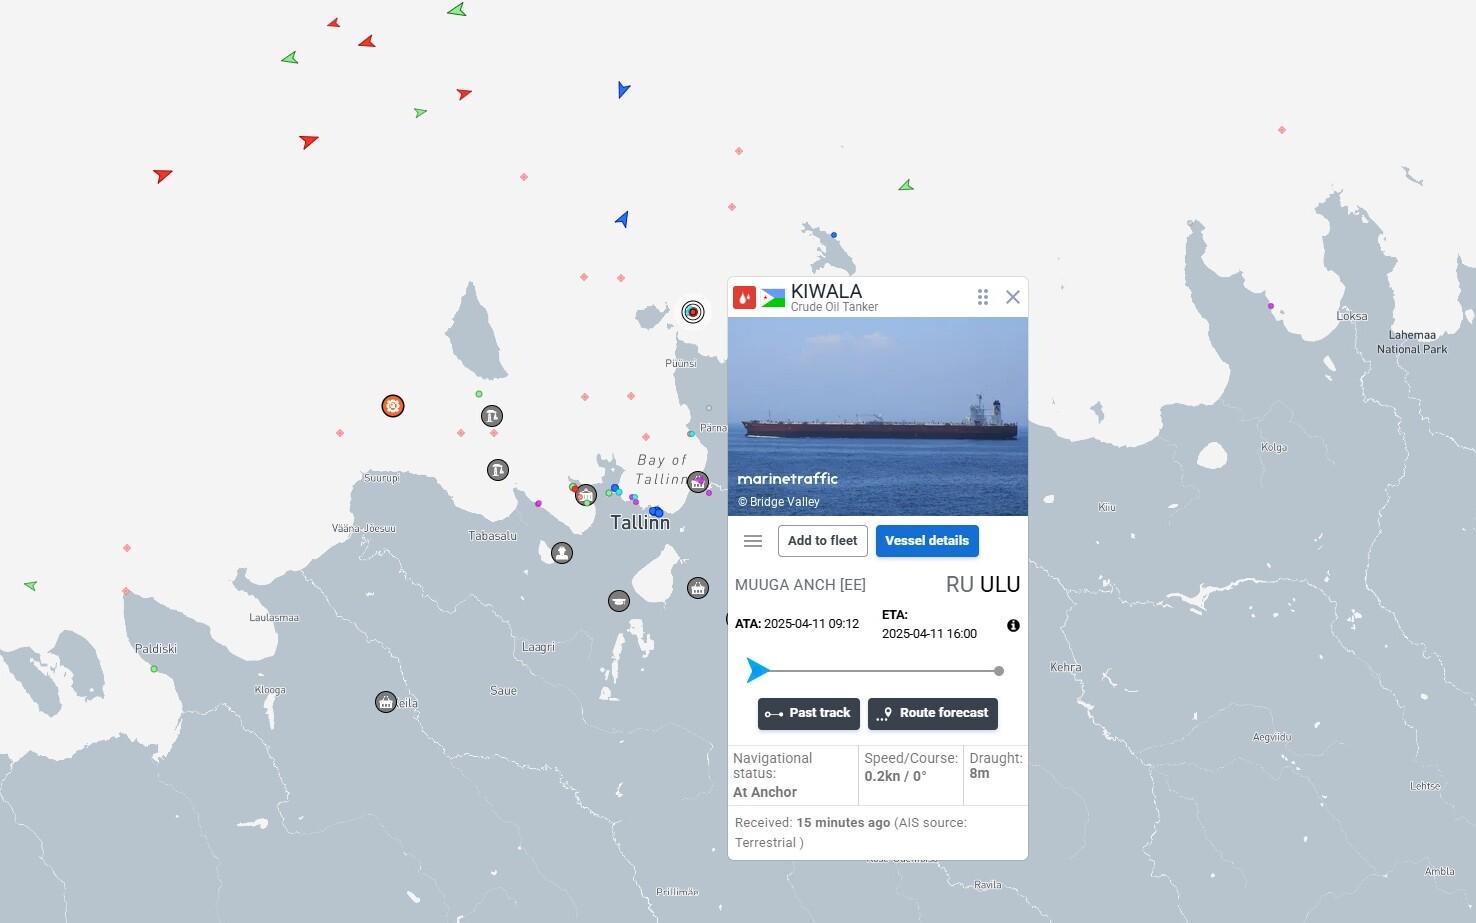The width and height of the screenshot is (1476, 923).
Task: Add KIWALA to fleet
Action: pos(822,541)
